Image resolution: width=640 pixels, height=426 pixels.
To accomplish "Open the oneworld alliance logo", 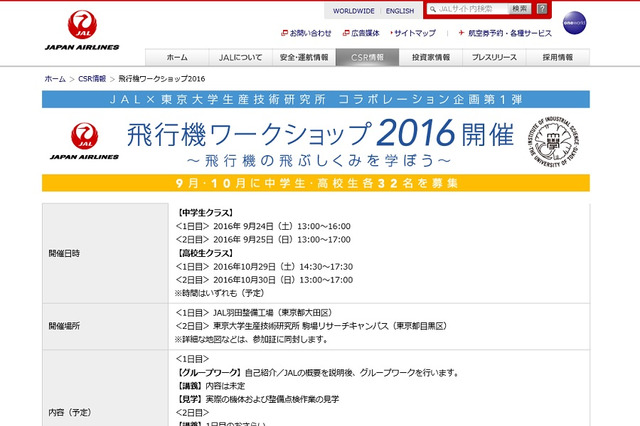I will tap(574, 23).
